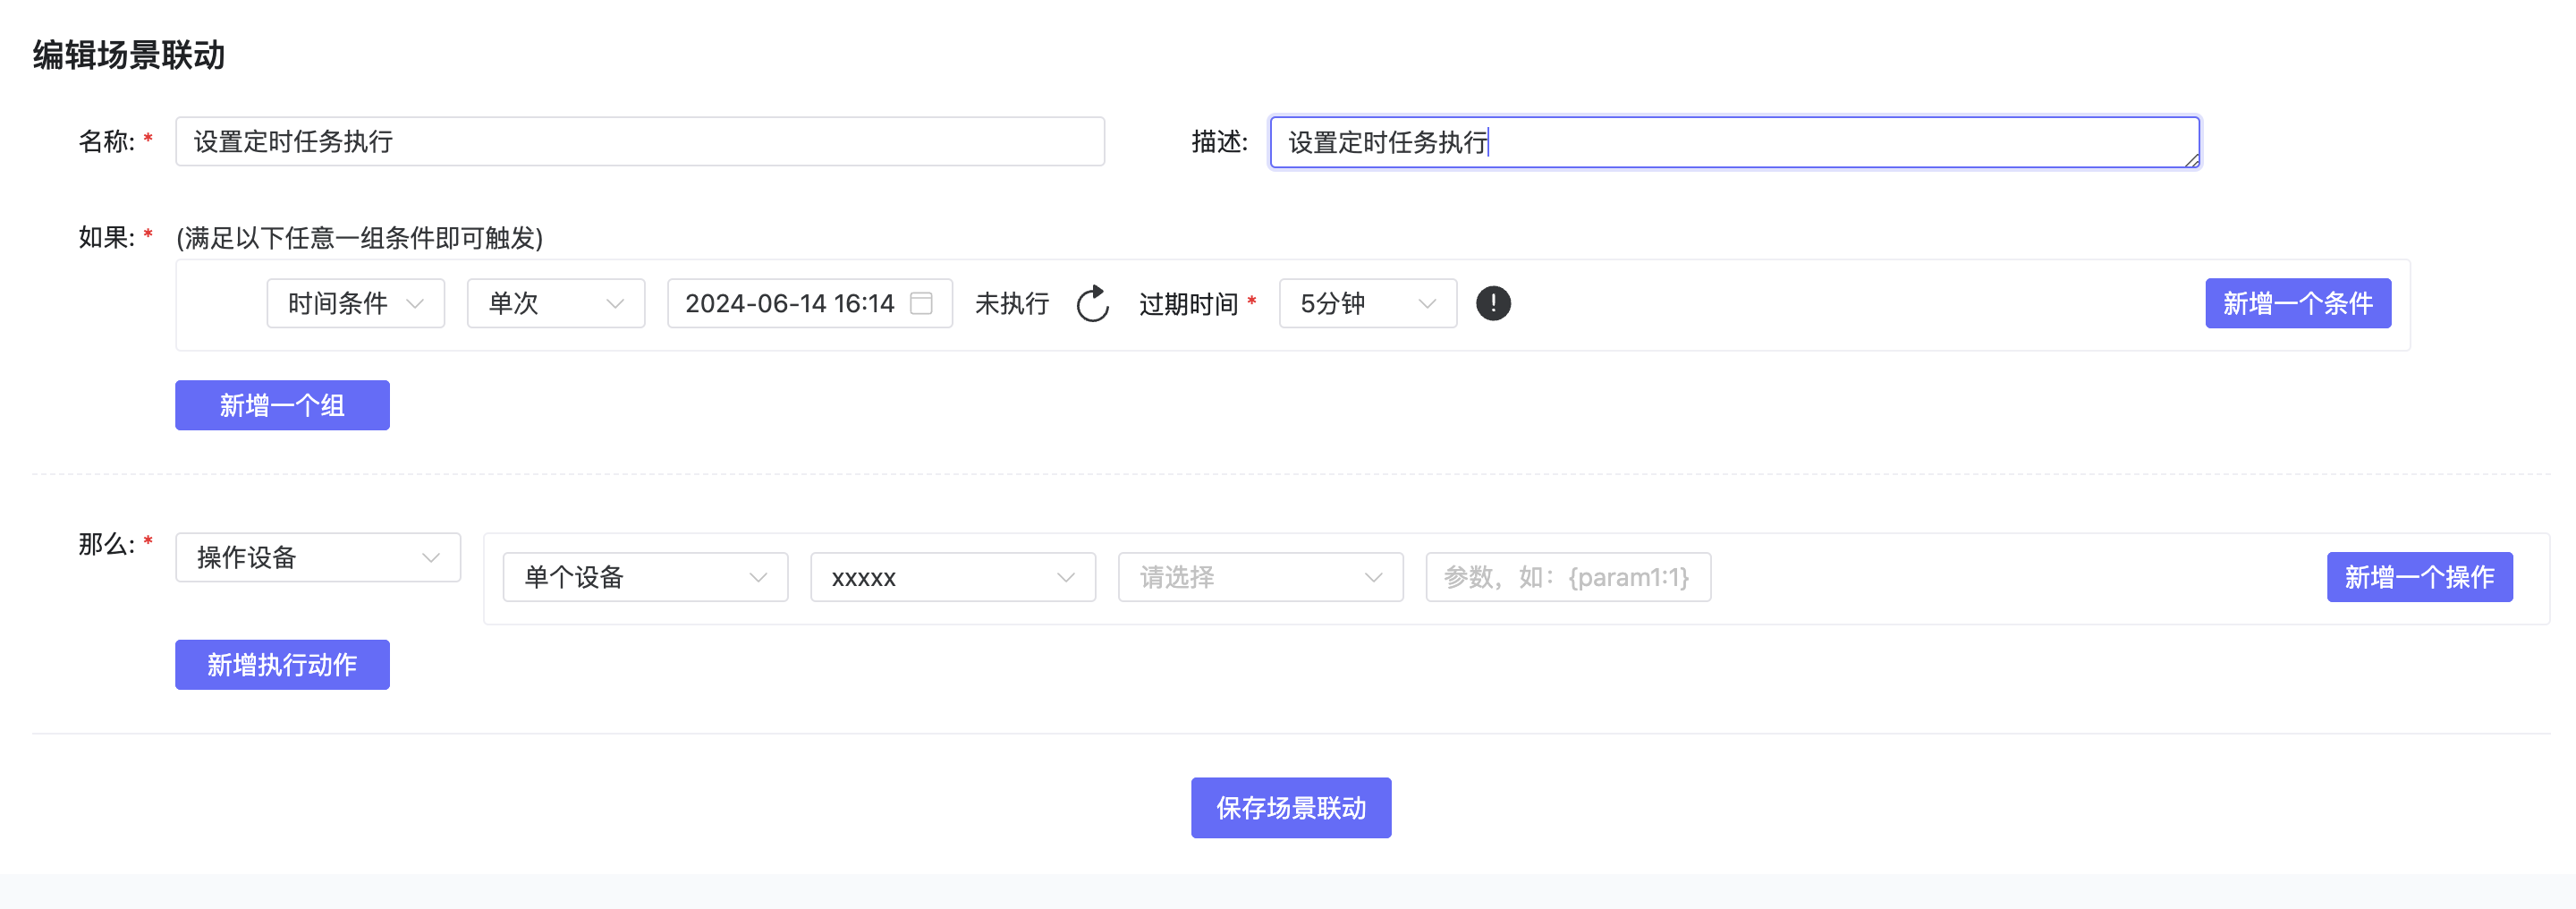Open the 单次 frequency dropdown
The width and height of the screenshot is (2576, 909).
pos(555,303)
